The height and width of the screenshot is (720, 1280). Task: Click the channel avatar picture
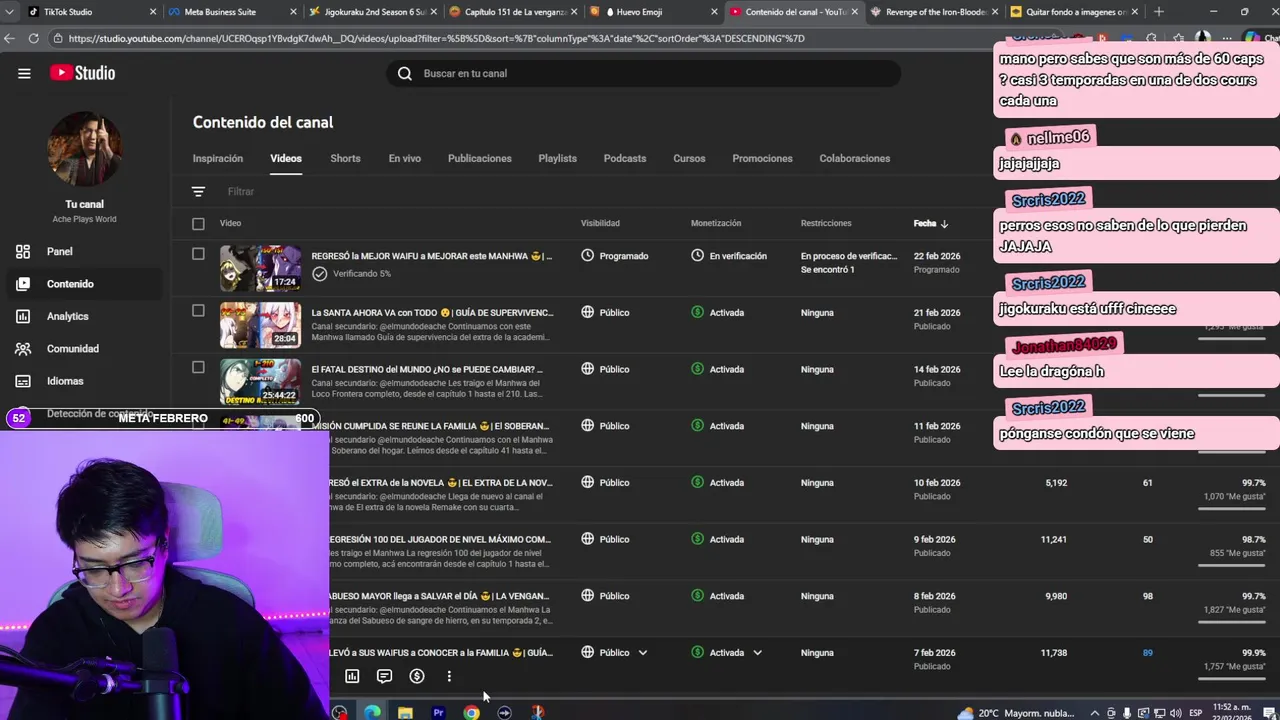coord(85,149)
